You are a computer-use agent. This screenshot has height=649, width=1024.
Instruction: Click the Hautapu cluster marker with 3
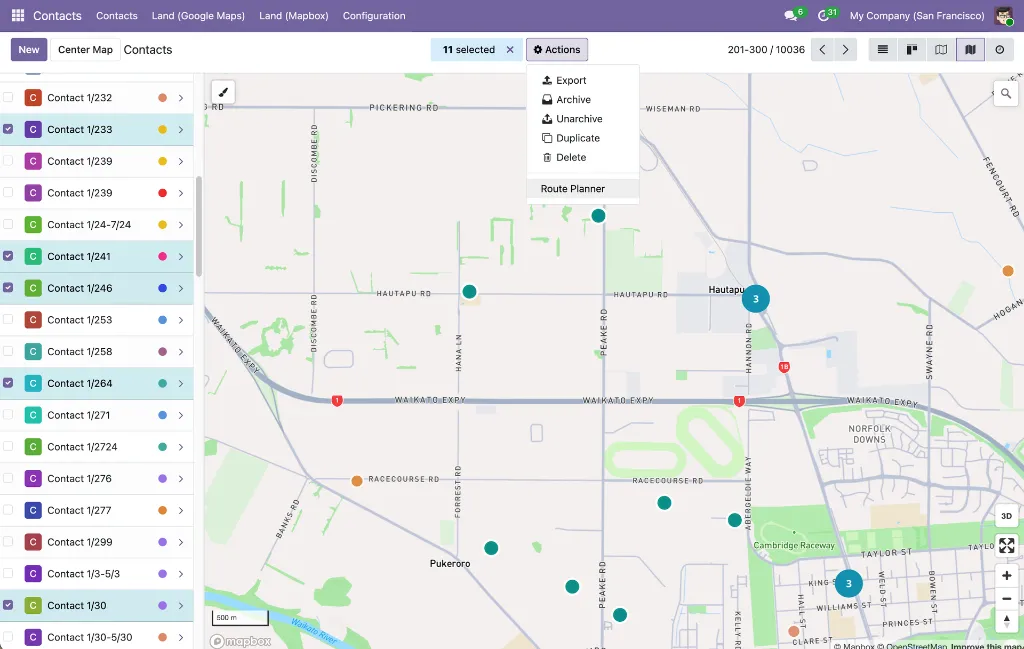click(756, 299)
